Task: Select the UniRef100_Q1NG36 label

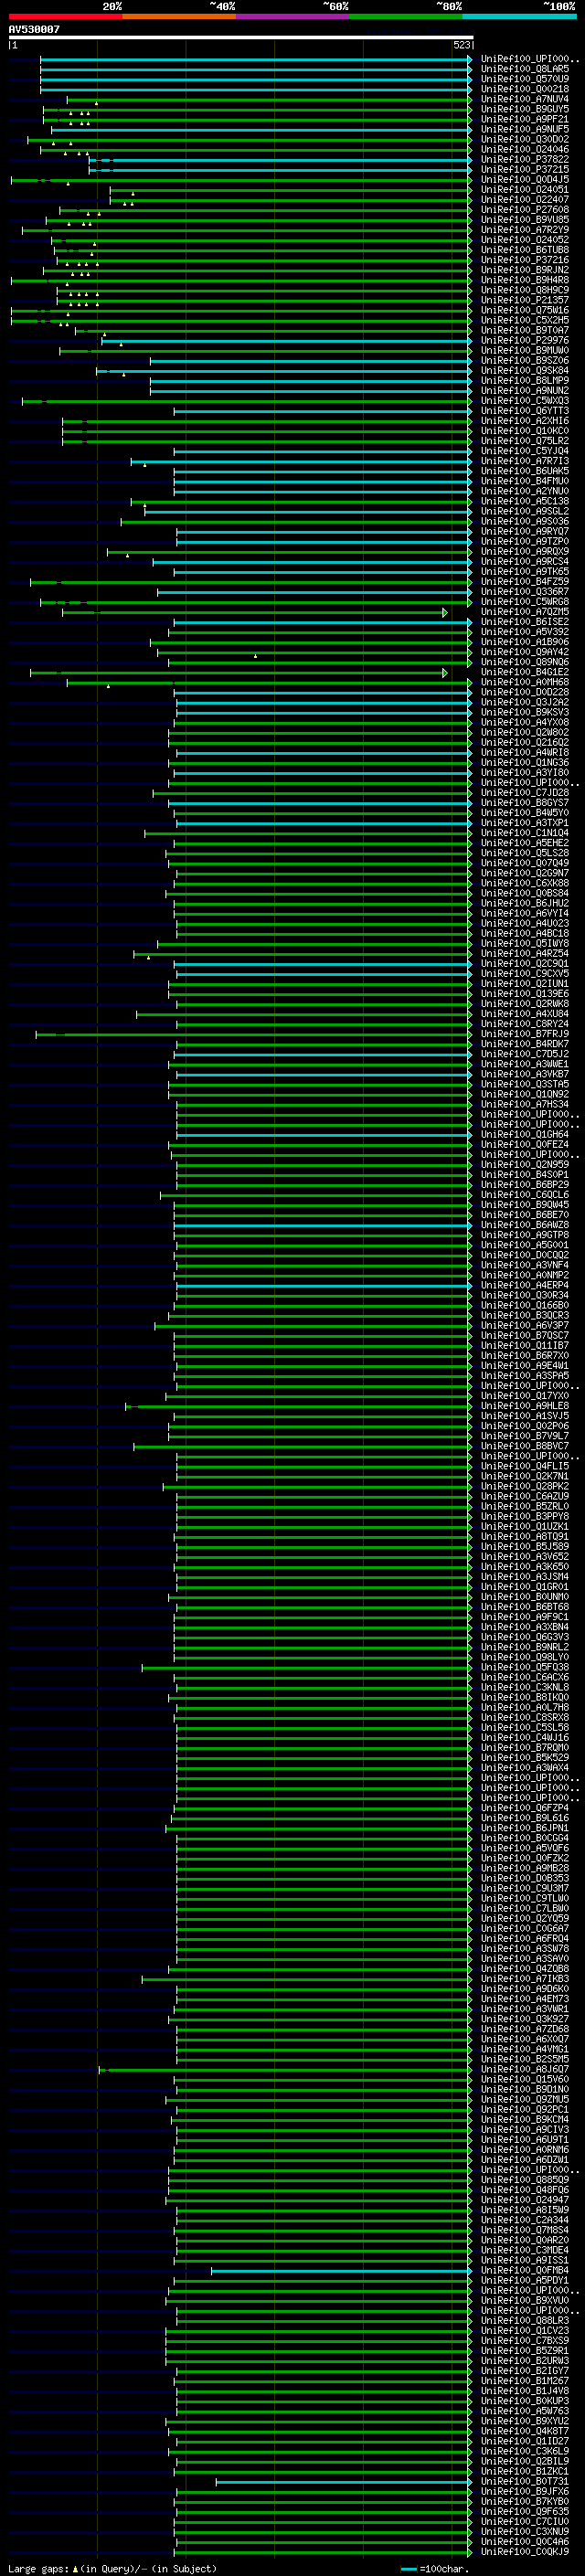Action: (524, 762)
